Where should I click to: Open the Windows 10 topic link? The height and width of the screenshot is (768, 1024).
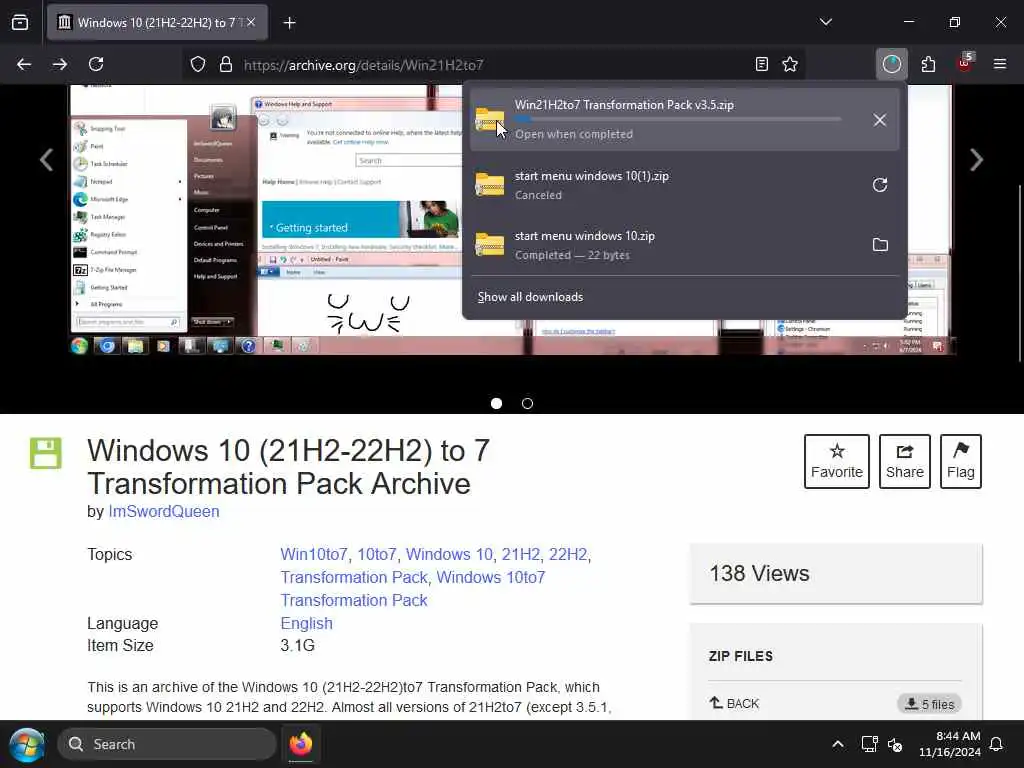449,554
